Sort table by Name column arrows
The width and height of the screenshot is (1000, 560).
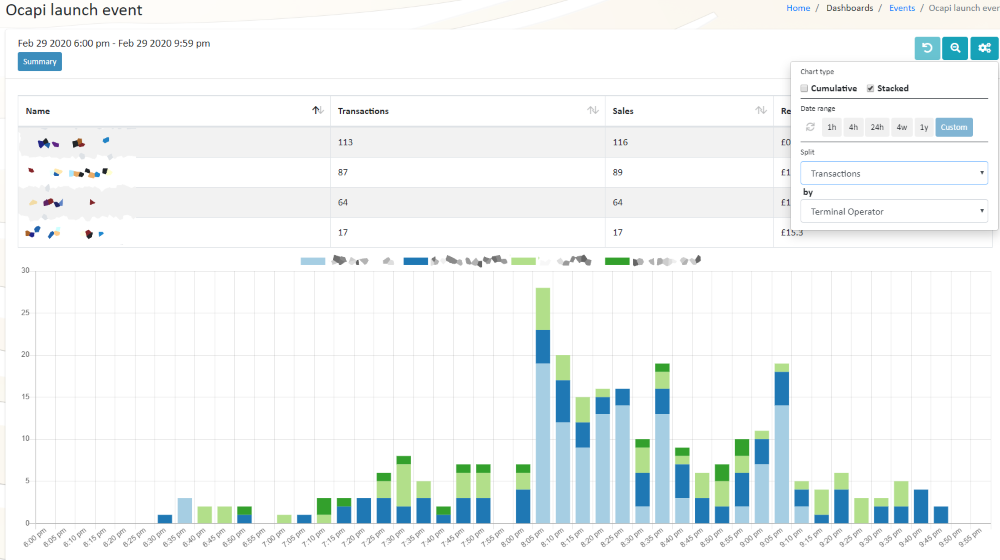(x=318, y=110)
